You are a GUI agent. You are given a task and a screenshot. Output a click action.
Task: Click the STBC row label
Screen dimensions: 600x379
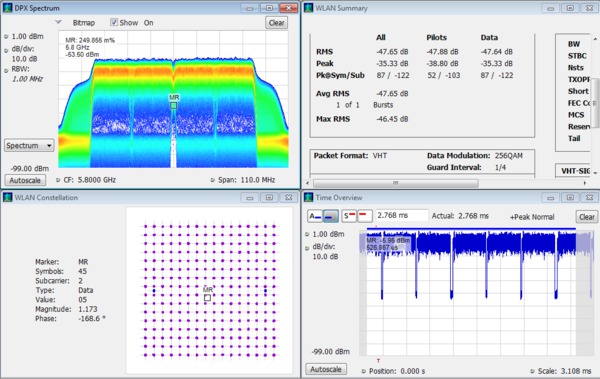pyautogui.click(x=577, y=56)
